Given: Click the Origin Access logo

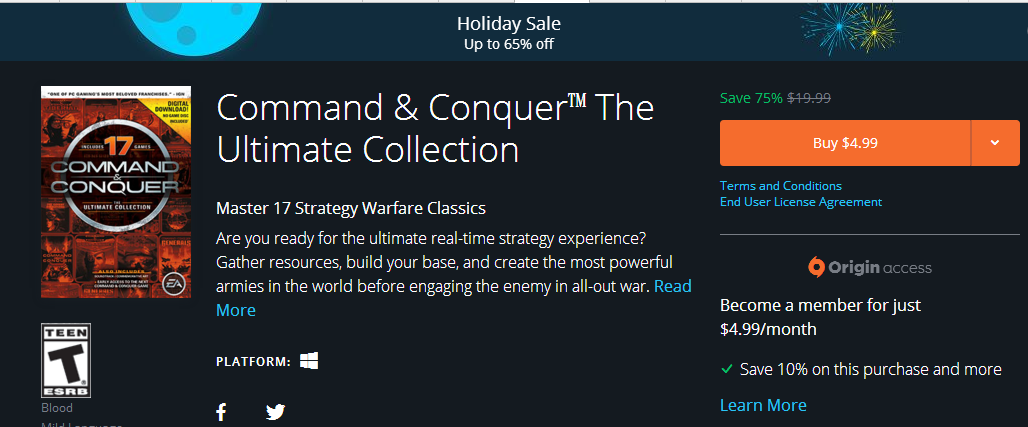Looking at the screenshot, I should tap(870, 267).
